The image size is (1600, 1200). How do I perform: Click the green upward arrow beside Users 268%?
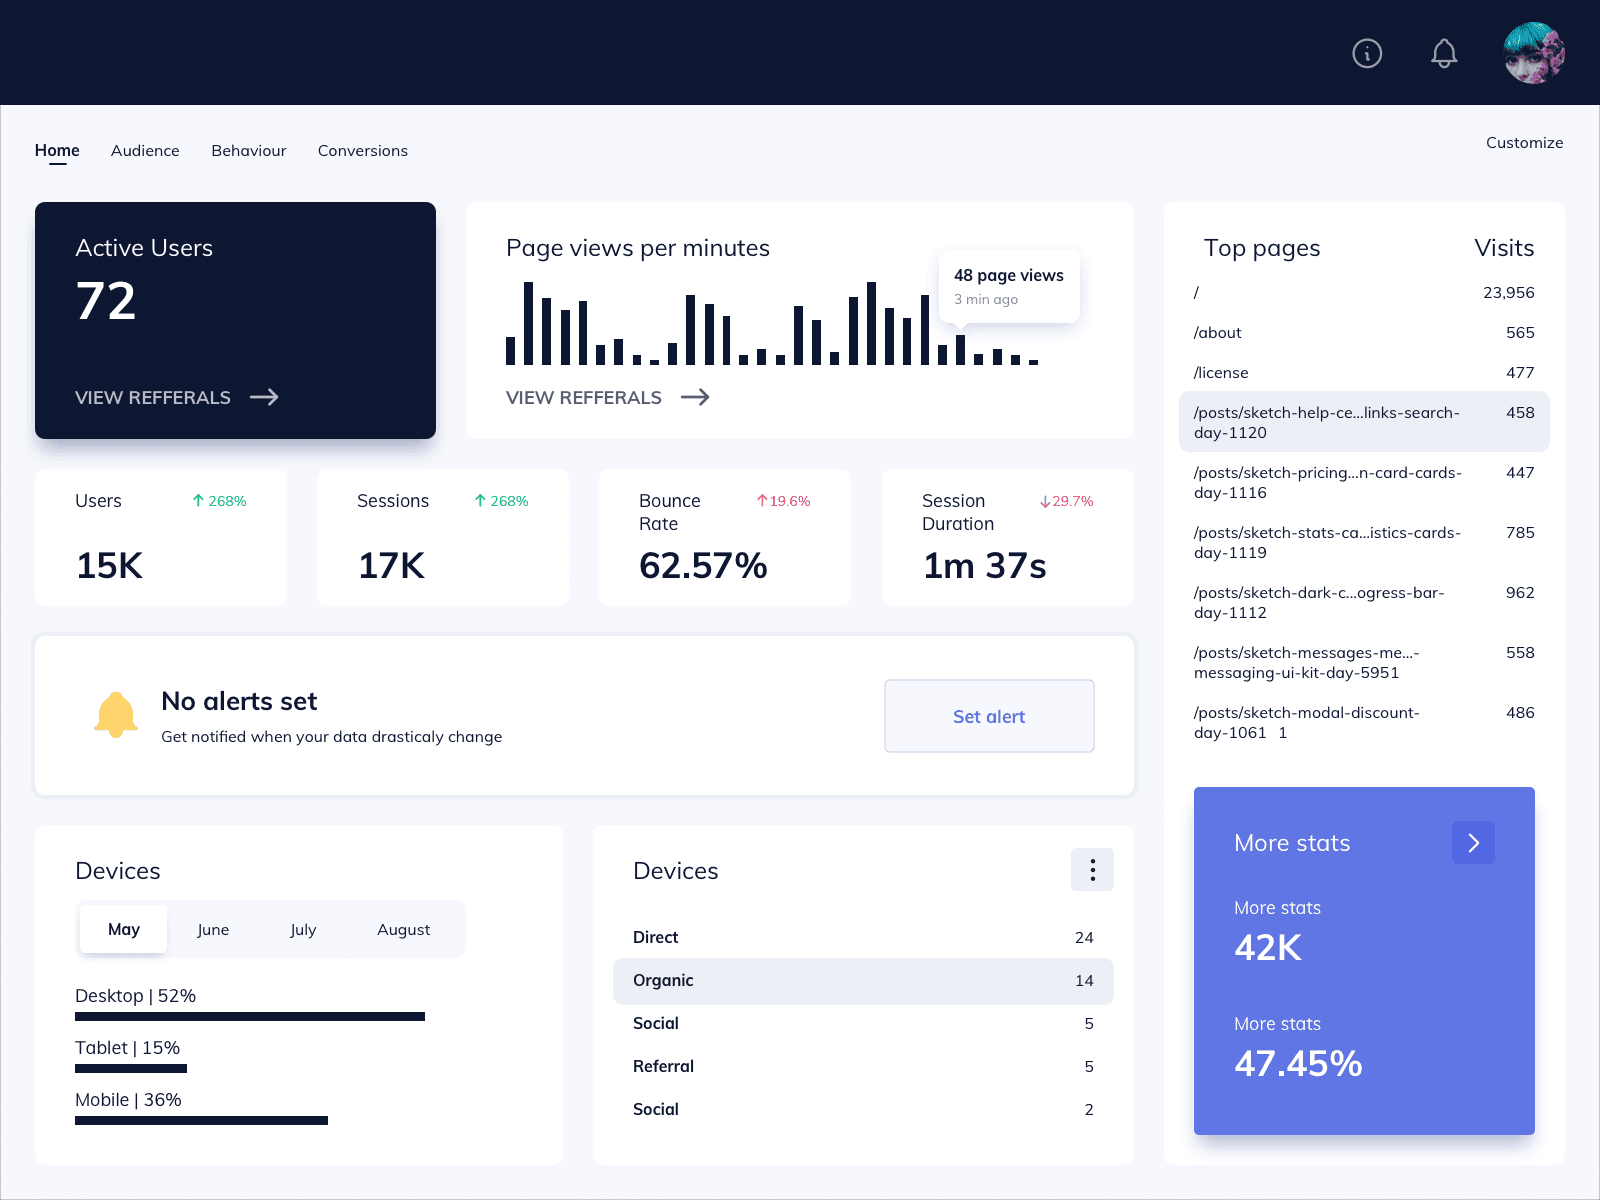pyautogui.click(x=197, y=501)
